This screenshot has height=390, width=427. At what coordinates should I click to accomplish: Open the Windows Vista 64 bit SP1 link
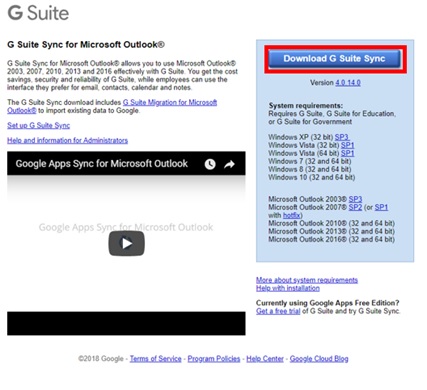coord(348,153)
